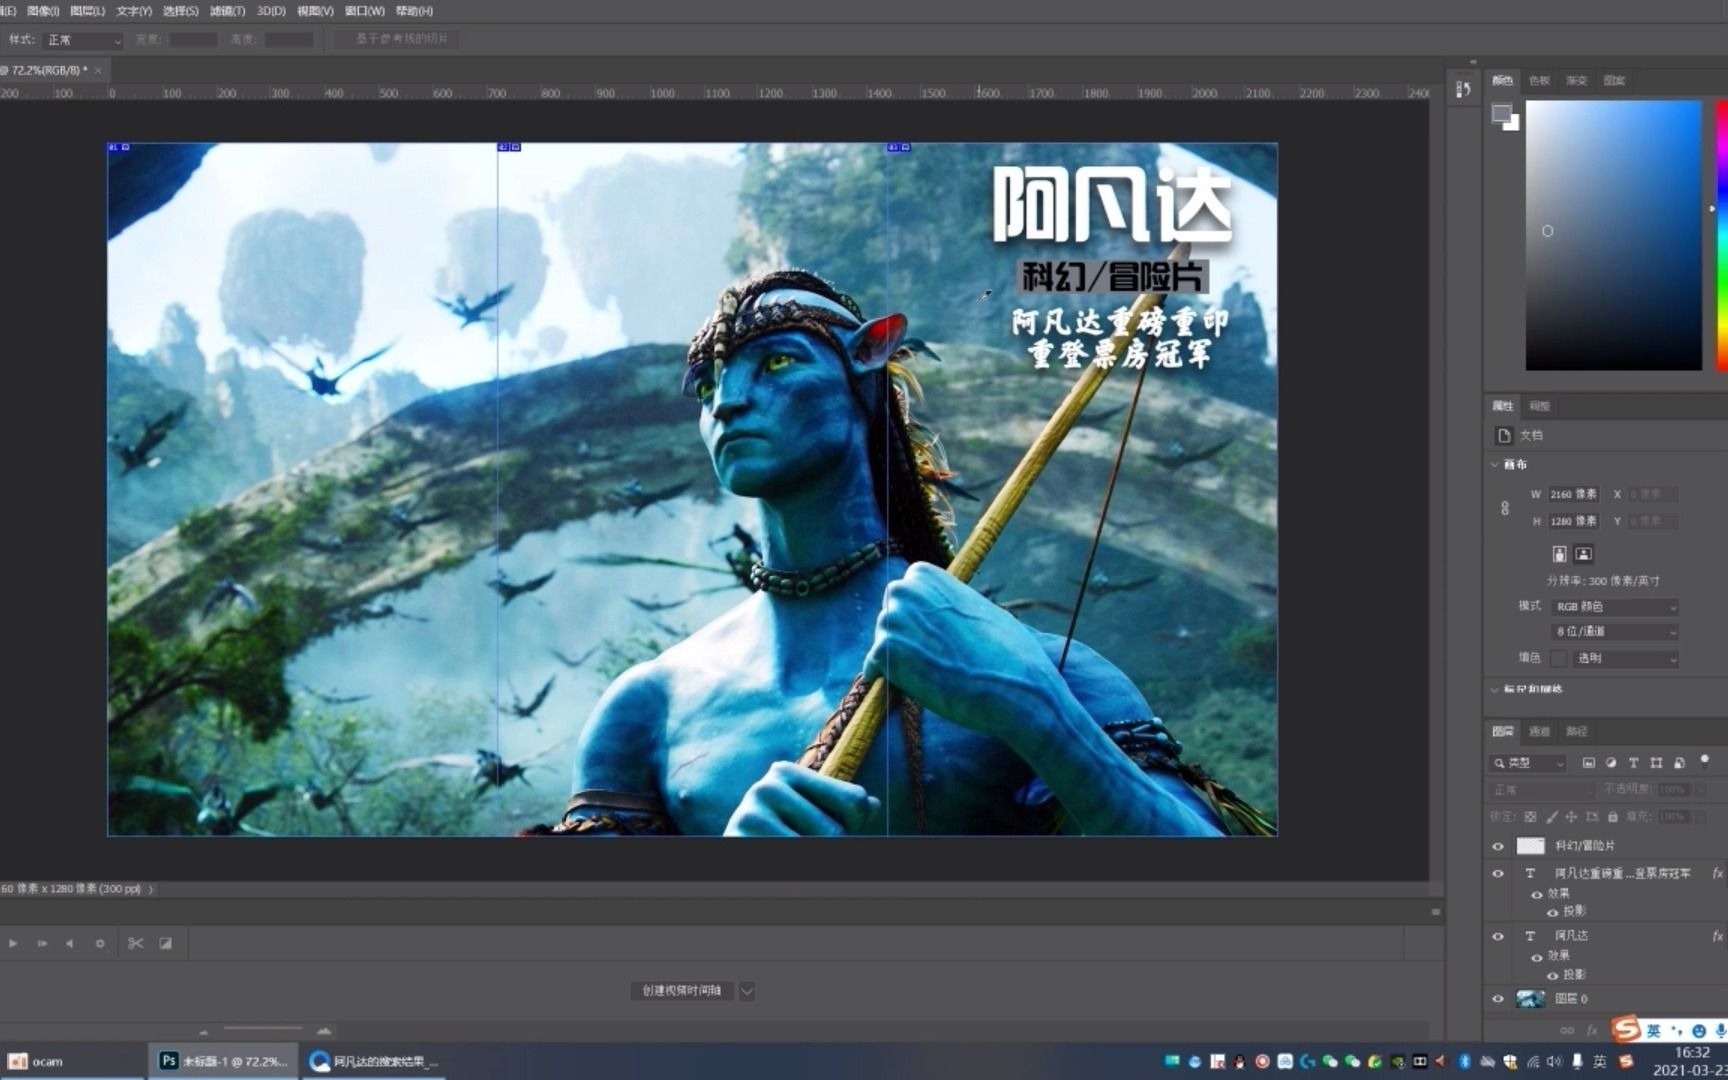The height and width of the screenshot is (1080, 1728).
Task: Open 阿凡达的搜索结果 browser taskbar item
Action: tap(372, 1061)
